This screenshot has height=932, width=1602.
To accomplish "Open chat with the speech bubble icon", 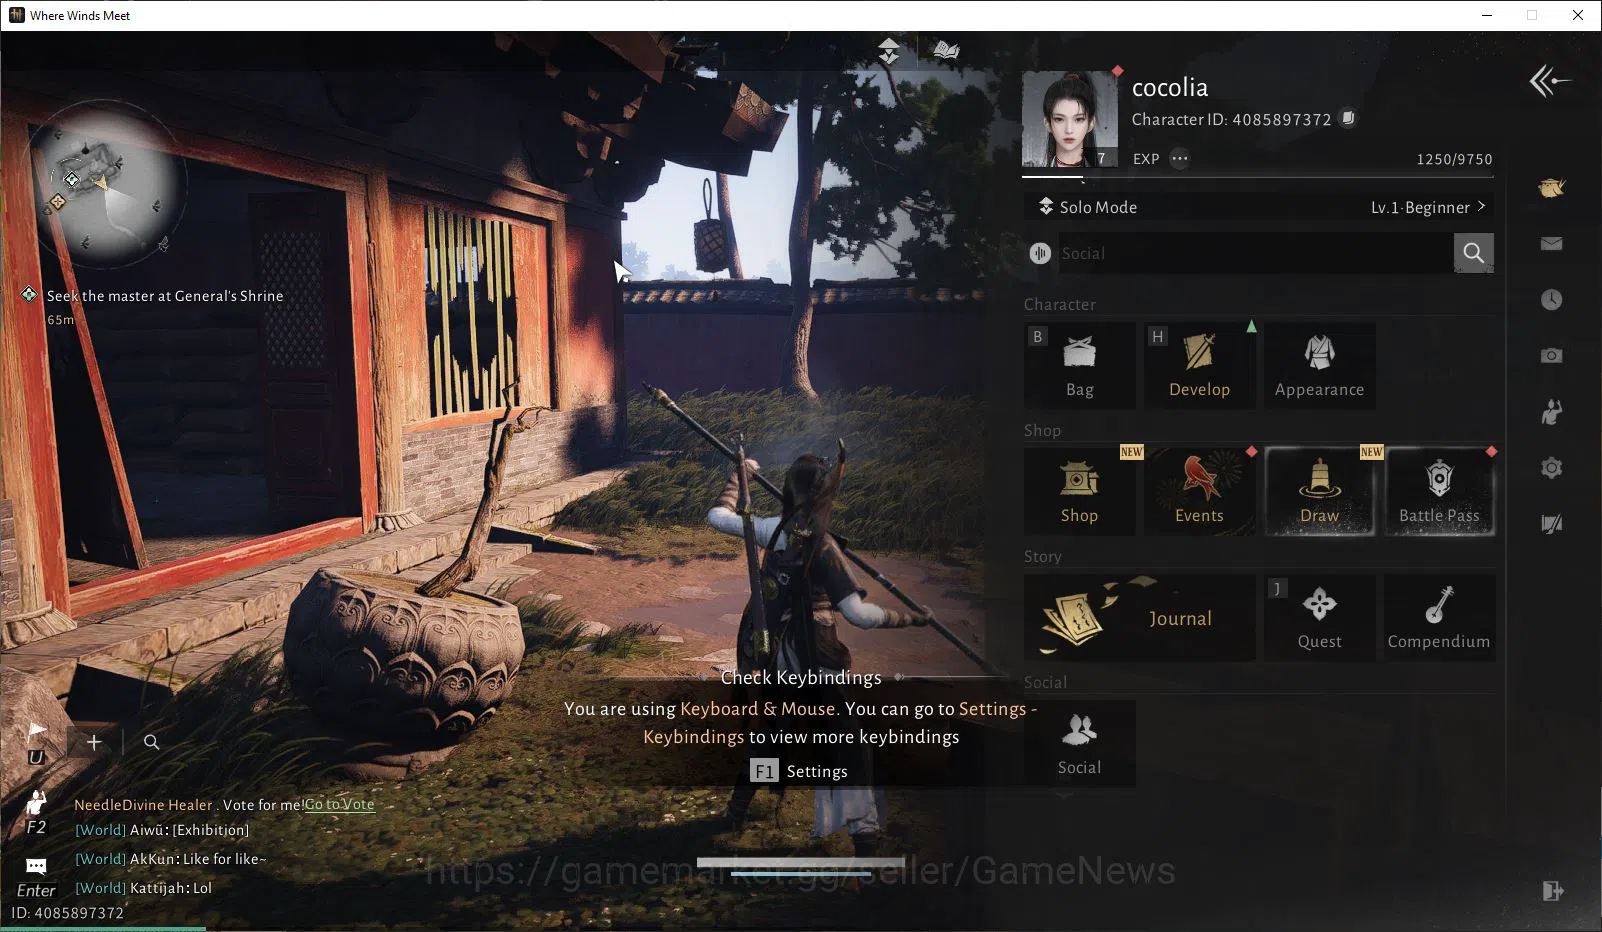I will coord(36,866).
